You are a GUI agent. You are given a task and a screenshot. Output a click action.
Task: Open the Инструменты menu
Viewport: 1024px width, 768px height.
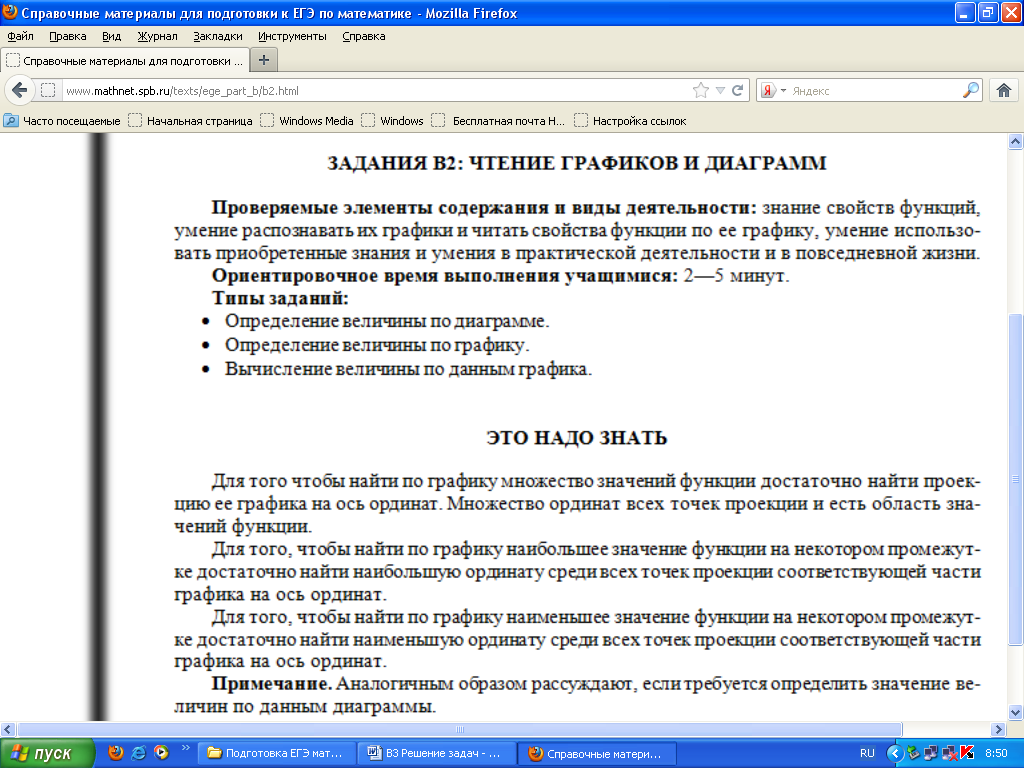[x=292, y=36]
